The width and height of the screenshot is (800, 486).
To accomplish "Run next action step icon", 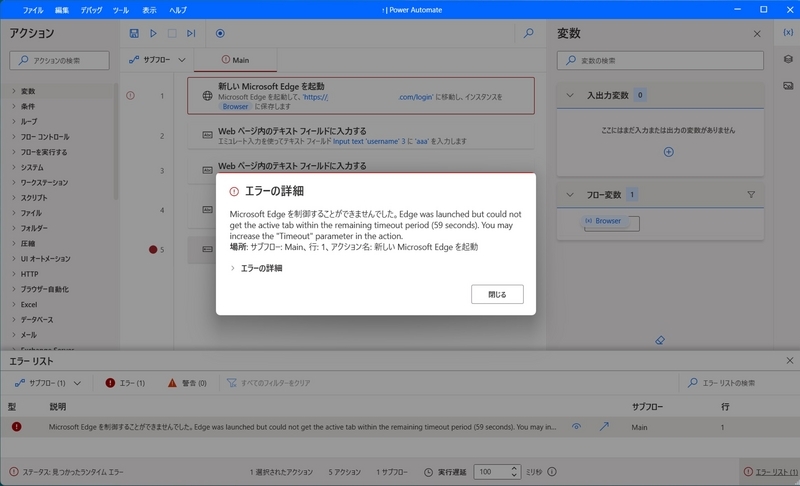I will click(191, 33).
